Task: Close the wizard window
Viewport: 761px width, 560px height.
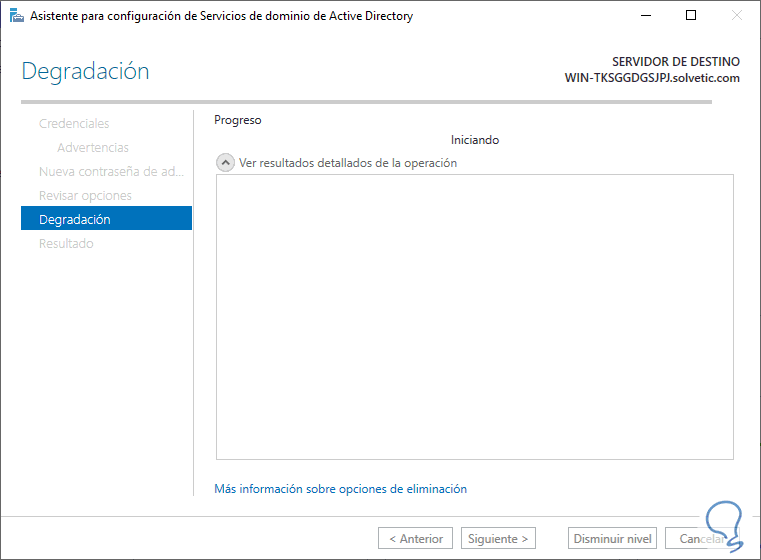Action: click(736, 16)
